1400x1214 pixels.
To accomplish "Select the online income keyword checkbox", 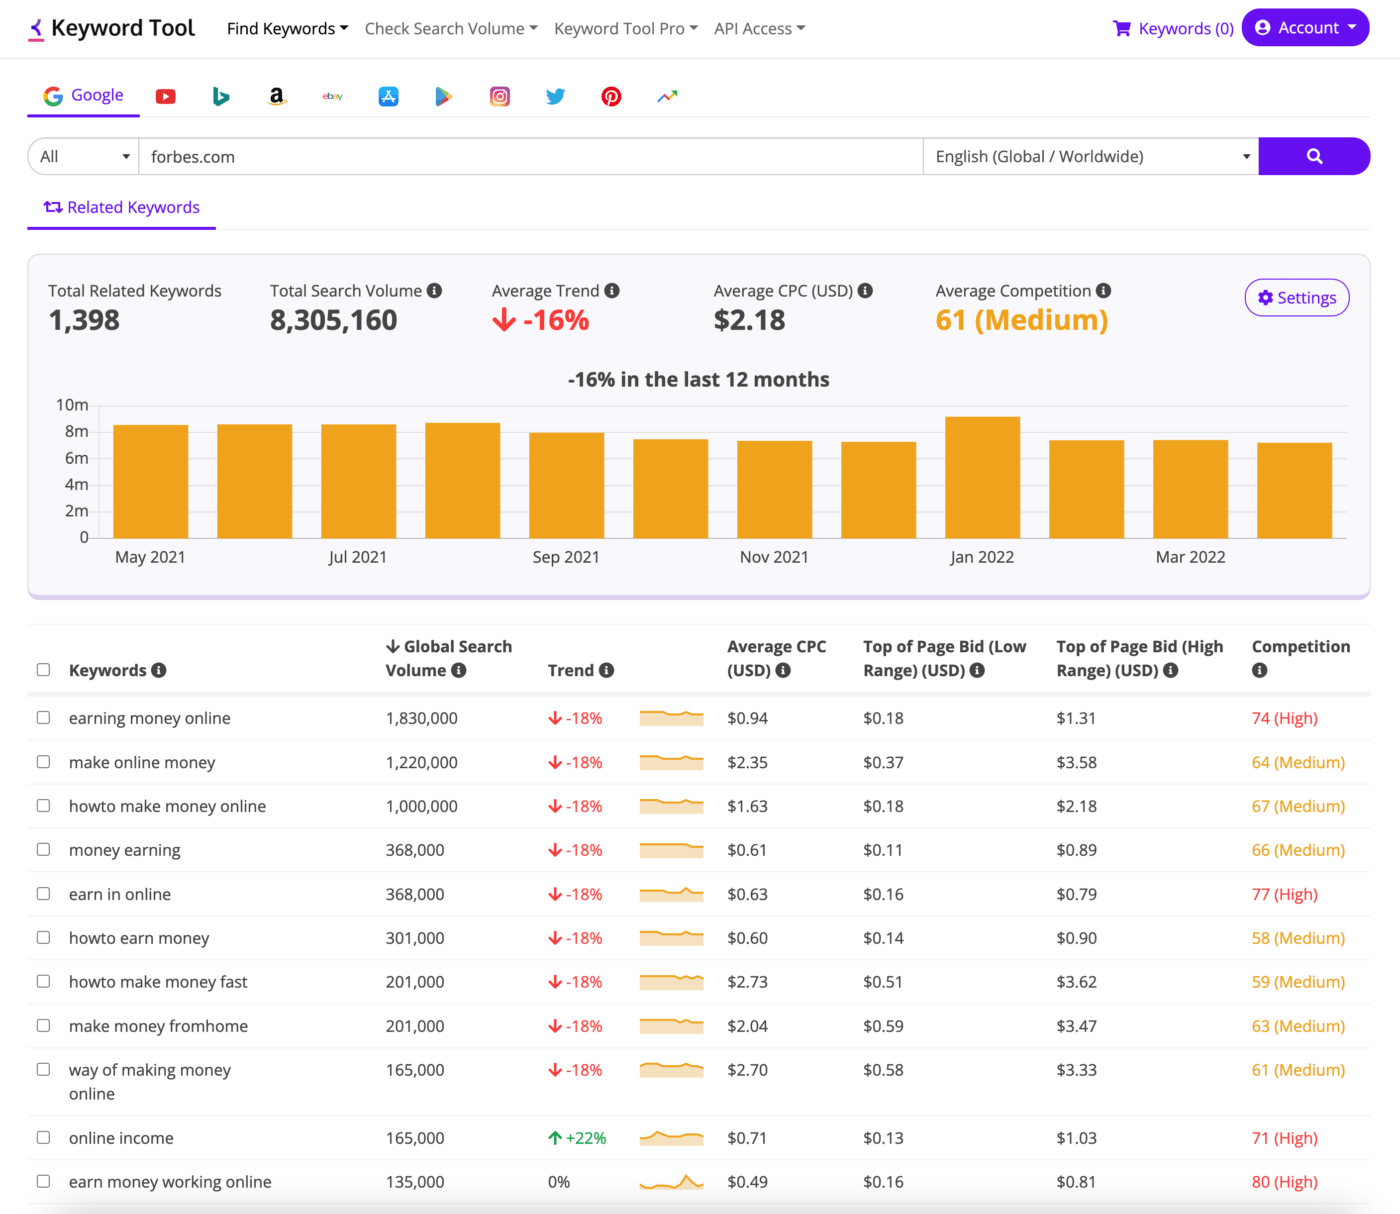I will tap(43, 1137).
